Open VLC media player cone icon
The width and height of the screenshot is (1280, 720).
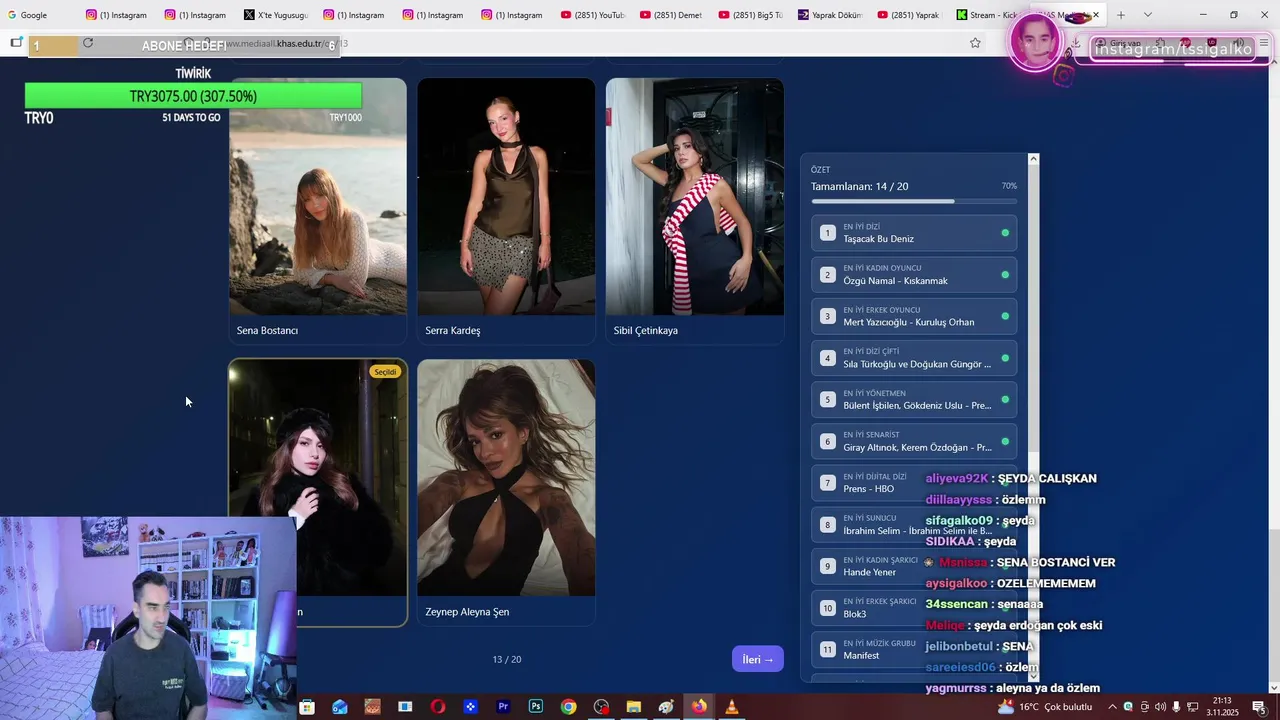pyautogui.click(x=731, y=707)
